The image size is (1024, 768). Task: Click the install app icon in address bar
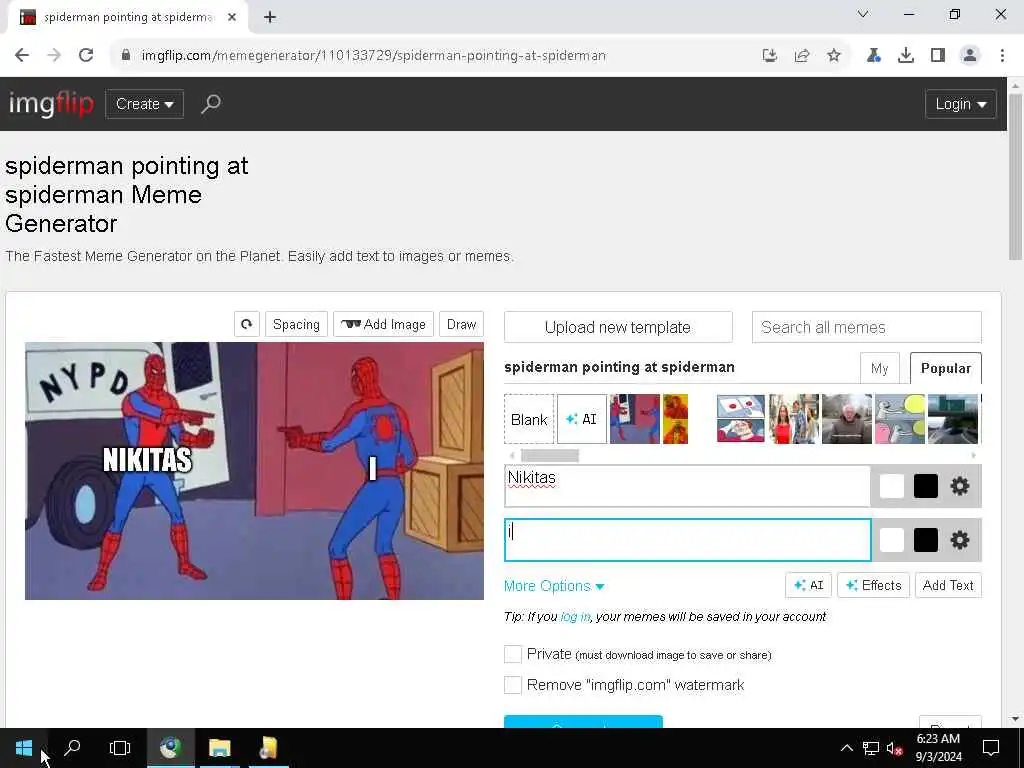point(770,56)
